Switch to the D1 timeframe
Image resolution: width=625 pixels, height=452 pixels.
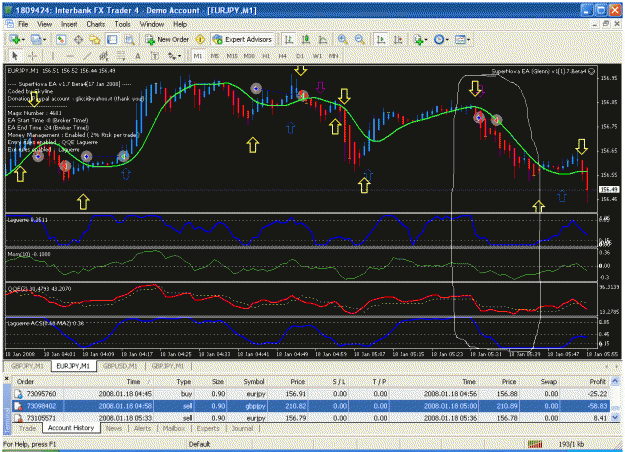pyautogui.click(x=300, y=56)
